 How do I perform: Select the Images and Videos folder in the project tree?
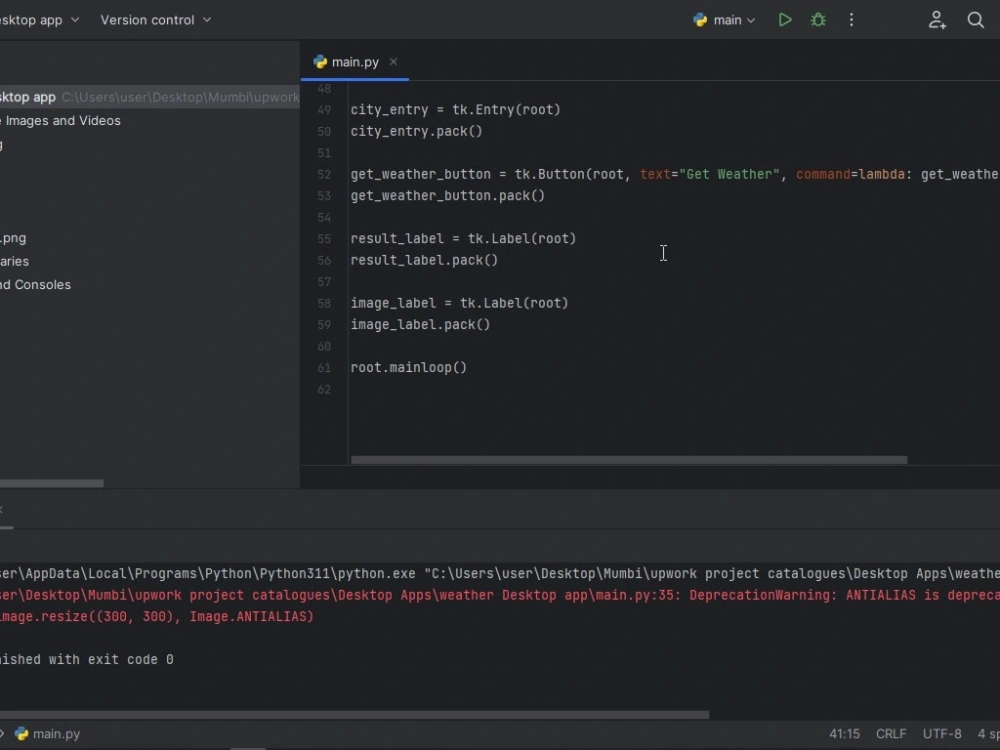pos(62,121)
